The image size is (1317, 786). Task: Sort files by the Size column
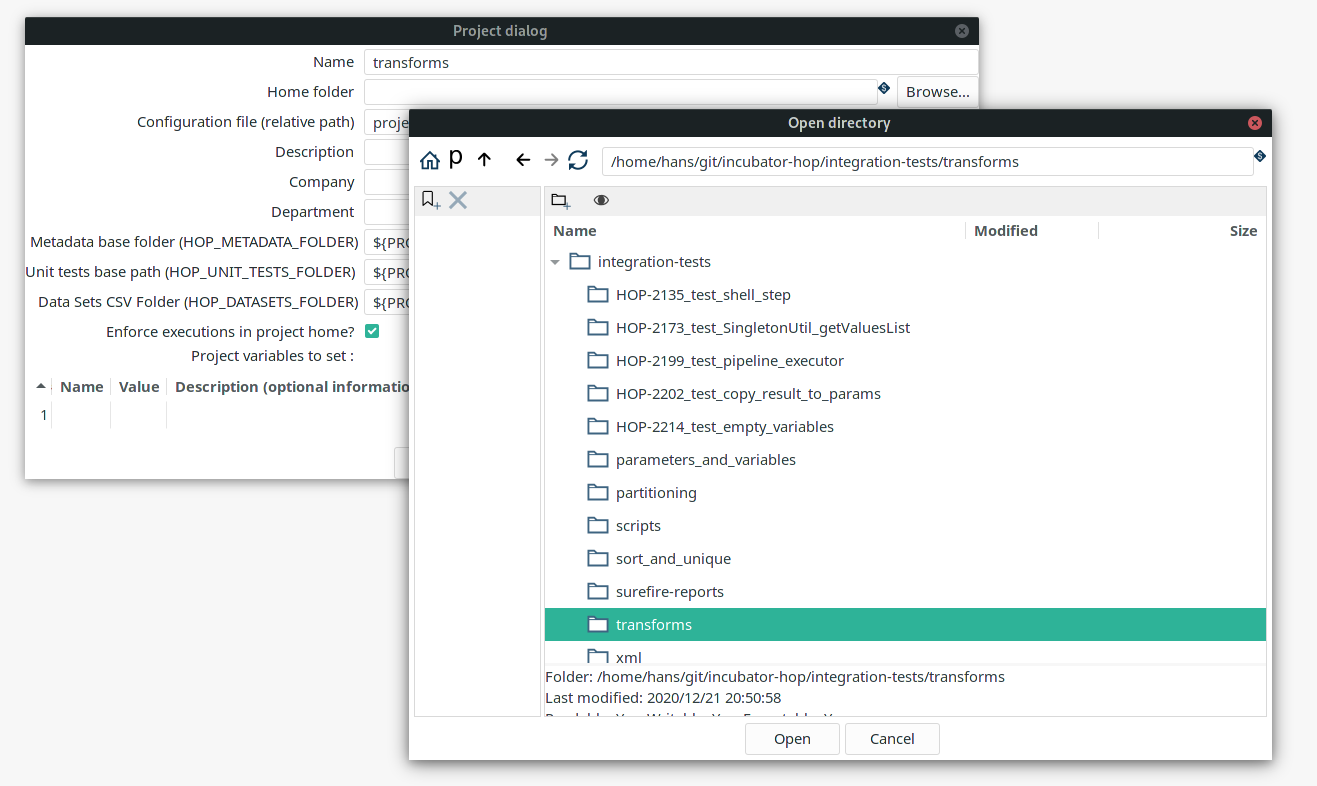(1243, 231)
